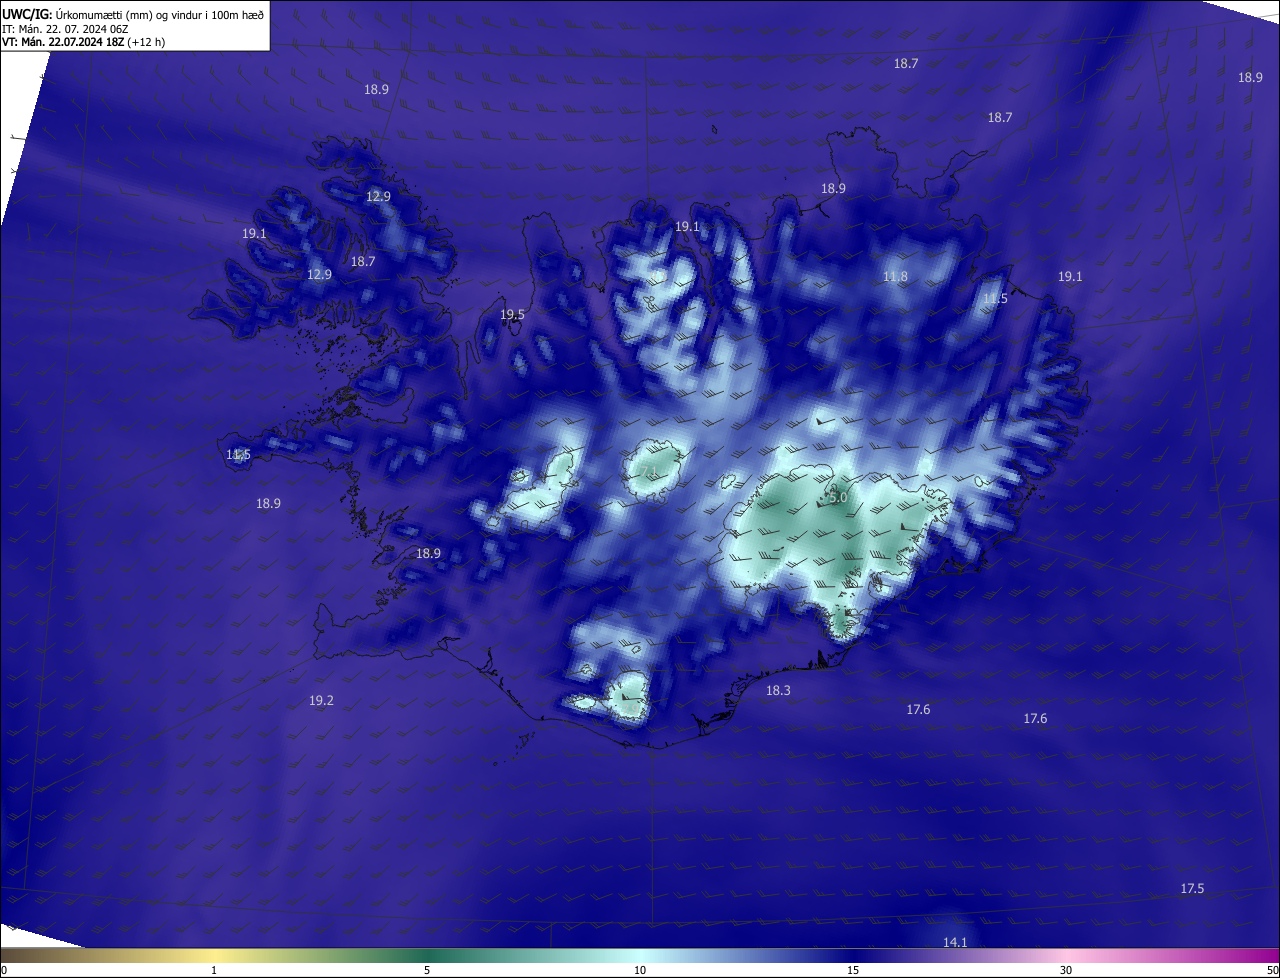This screenshot has height=978, width=1280.
Task: Click the 5.0 value over the large glacier
Action: (838, 497)
